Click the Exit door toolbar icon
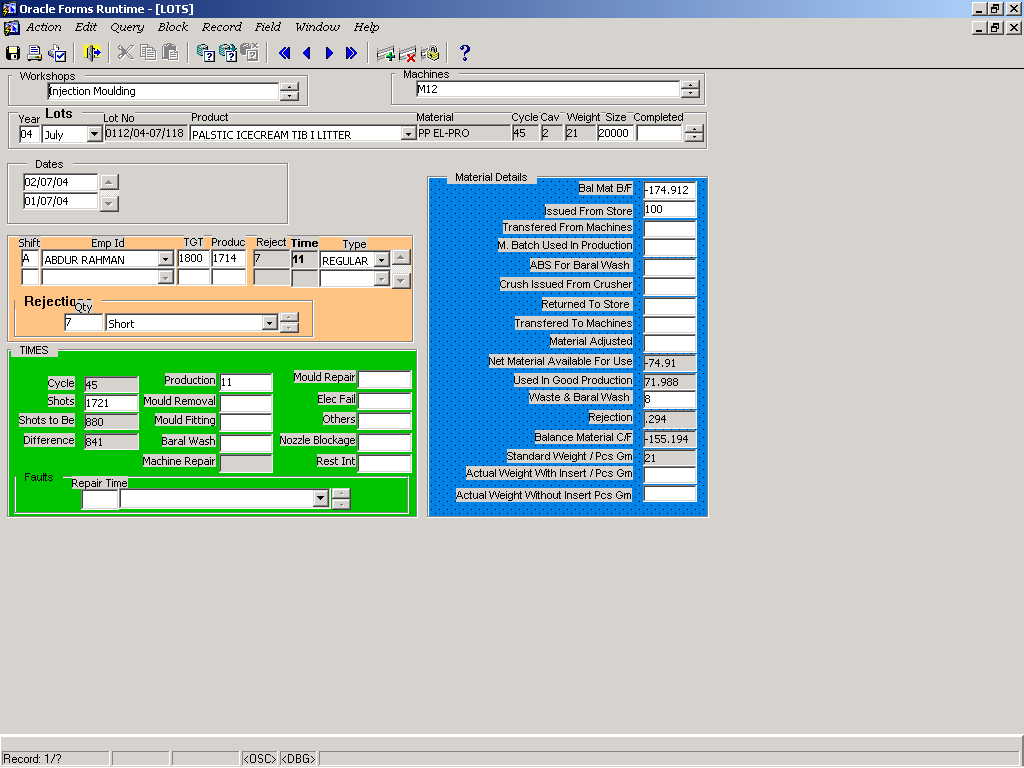The image size is (1024, 768). point(93,53)
